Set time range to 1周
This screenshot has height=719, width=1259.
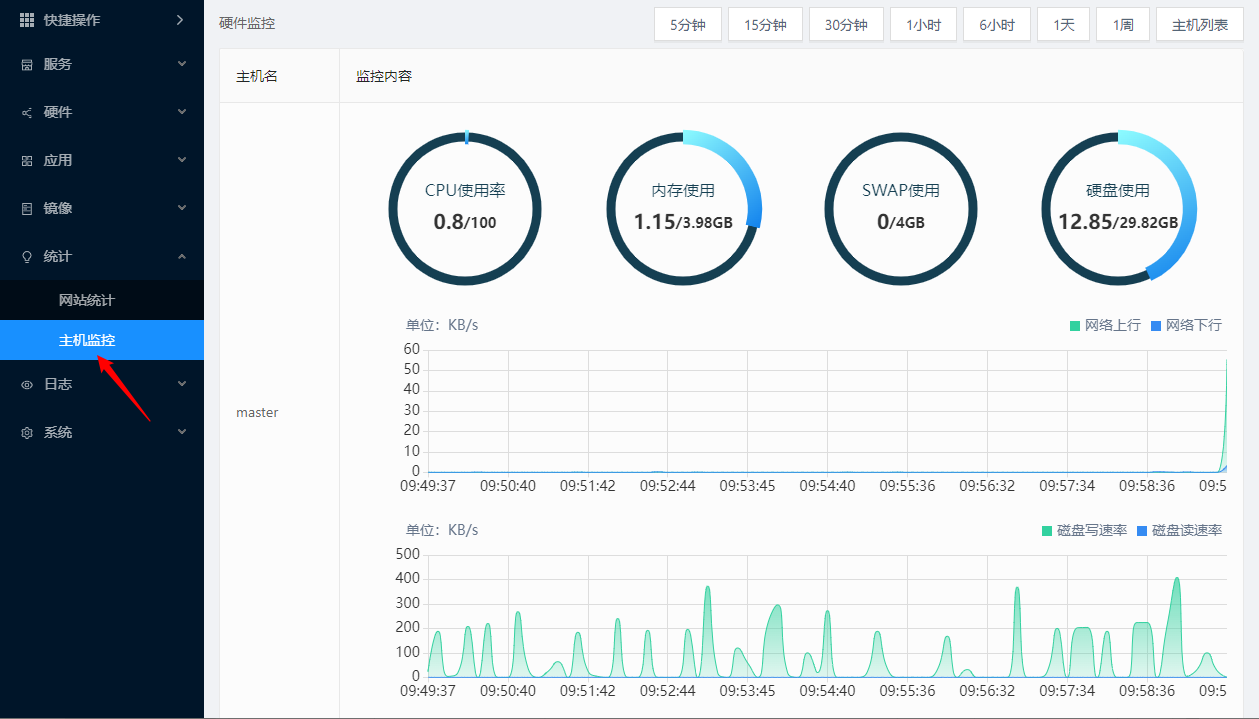pos(1123,25)
